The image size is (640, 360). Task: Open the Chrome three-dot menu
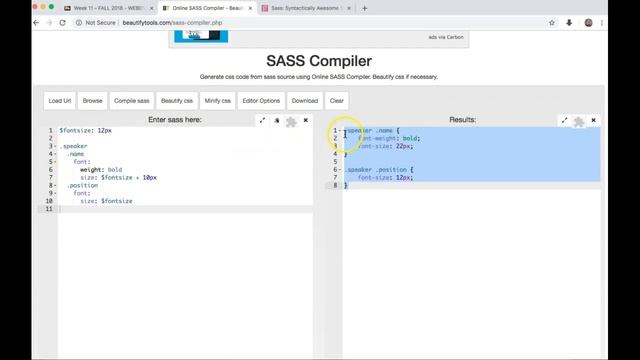pos(602,23)
